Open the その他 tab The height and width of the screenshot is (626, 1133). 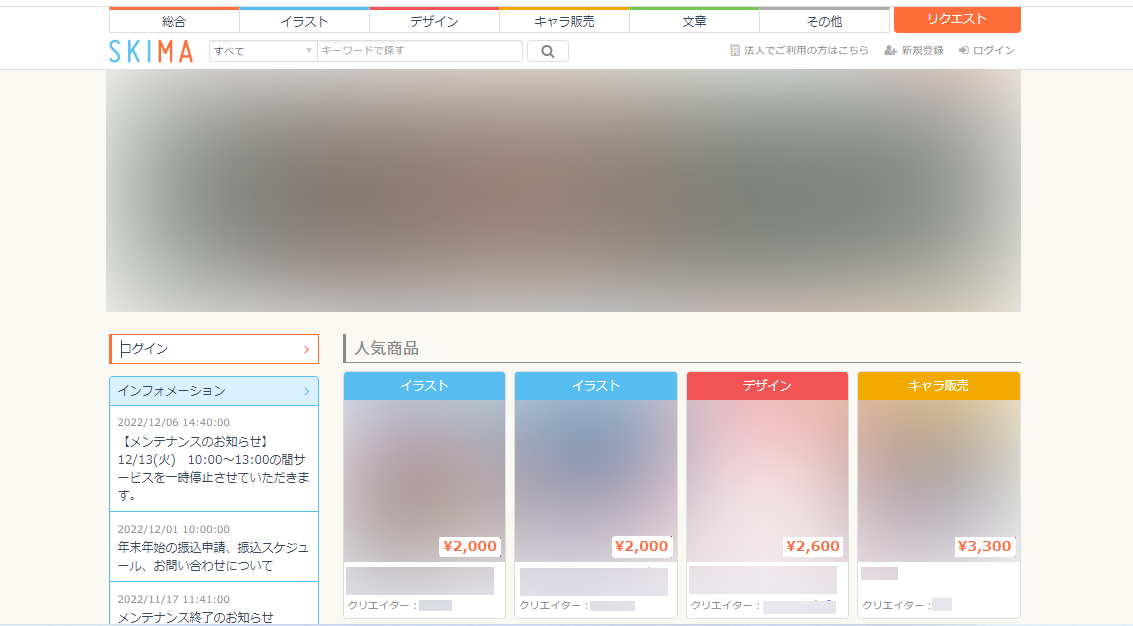coord(822,19)
